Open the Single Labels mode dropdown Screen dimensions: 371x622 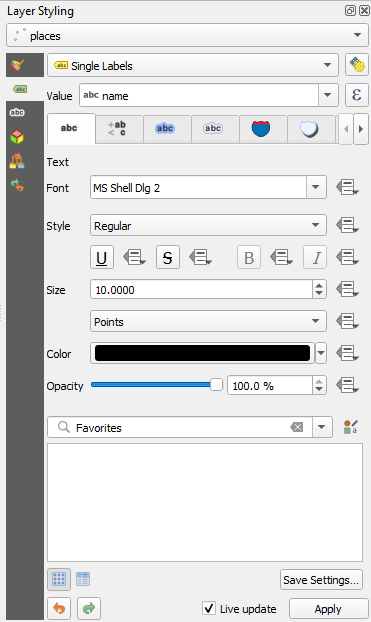(193, 65)
